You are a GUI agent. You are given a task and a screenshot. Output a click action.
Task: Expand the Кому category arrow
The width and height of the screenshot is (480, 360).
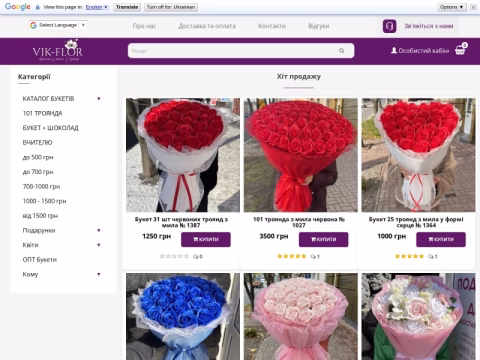[99, 274]
